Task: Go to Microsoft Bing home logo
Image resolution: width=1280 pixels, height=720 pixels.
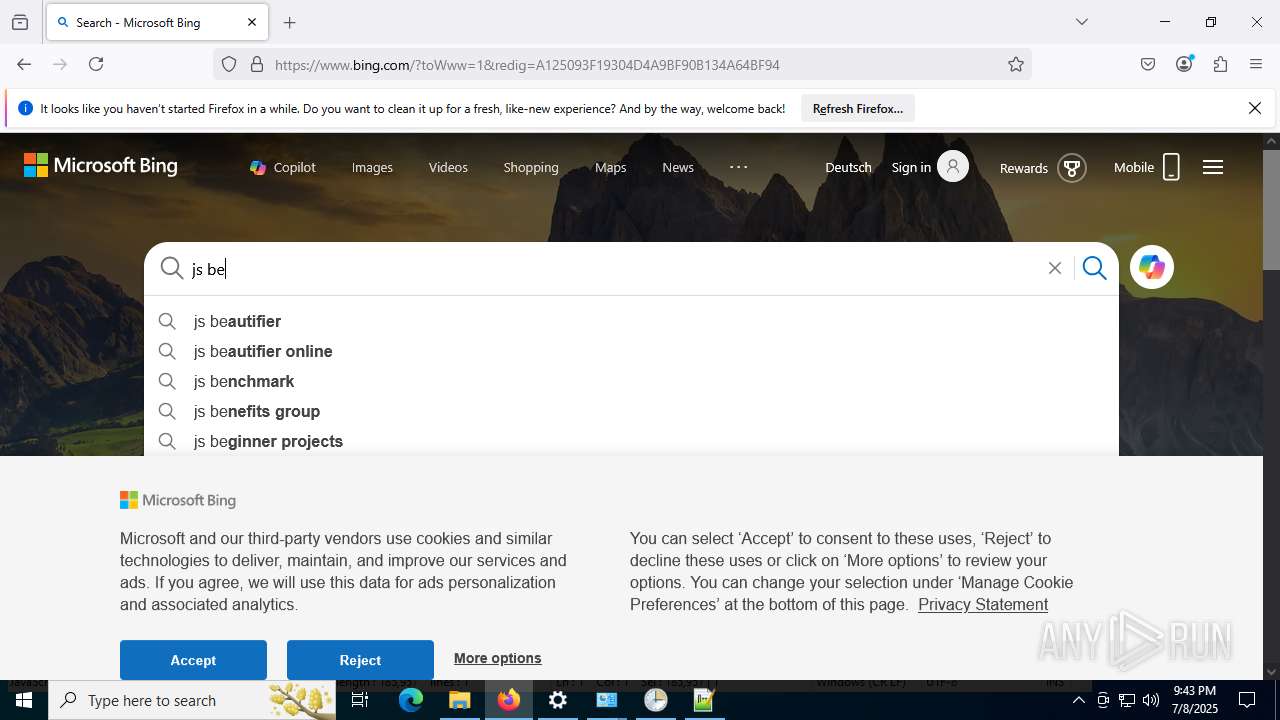Action: (101, 166)
